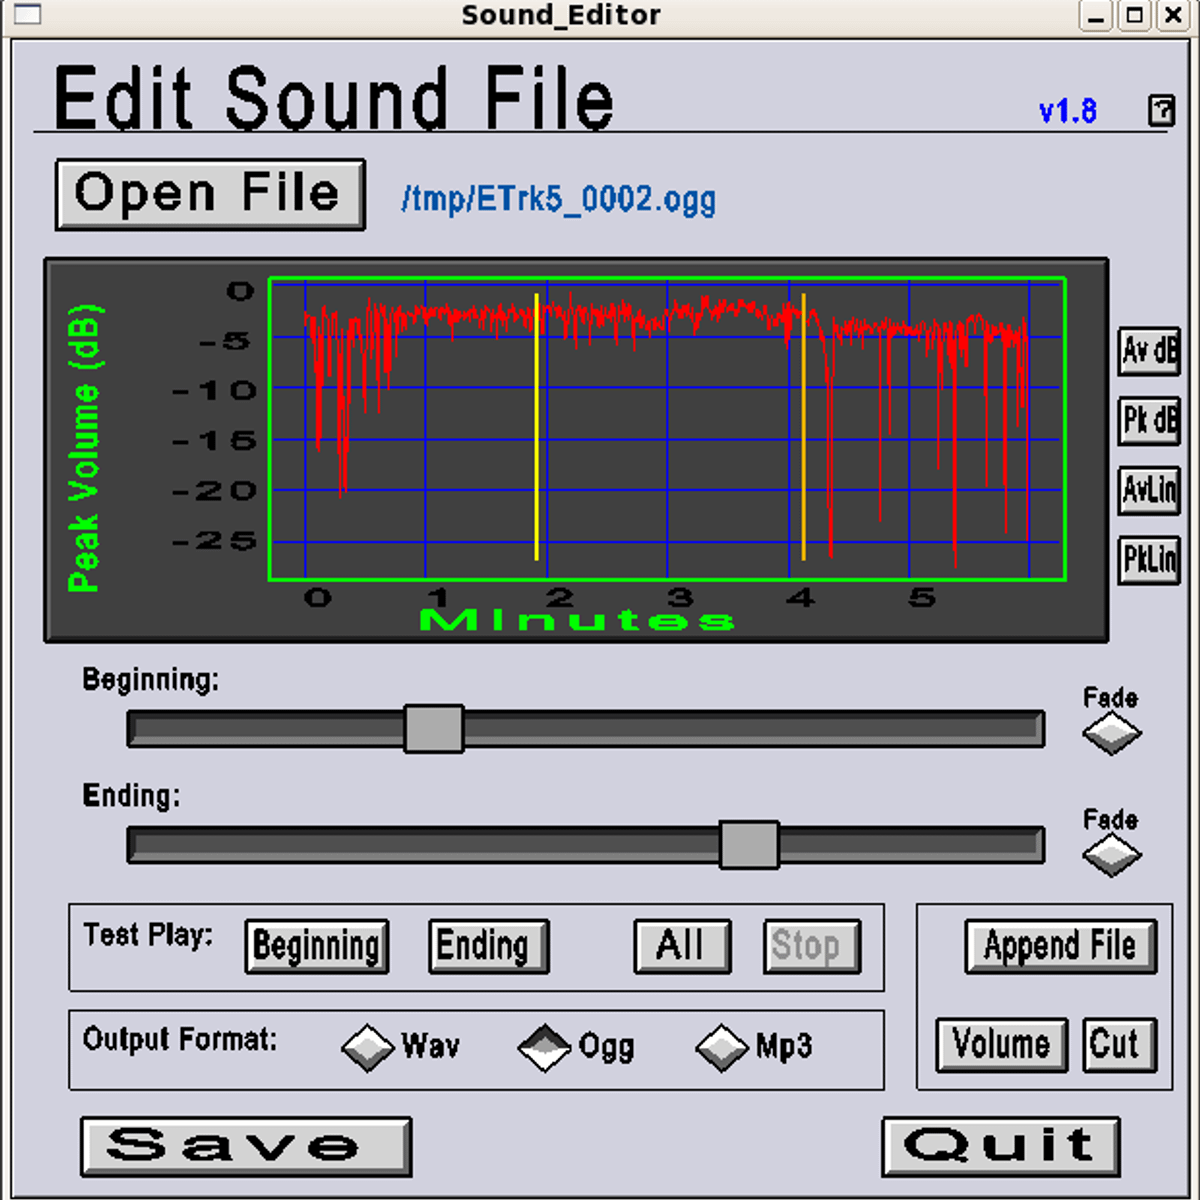Click the Beginning slider handle
This screenshot has width=1200, height=1200.
point(434,728)
